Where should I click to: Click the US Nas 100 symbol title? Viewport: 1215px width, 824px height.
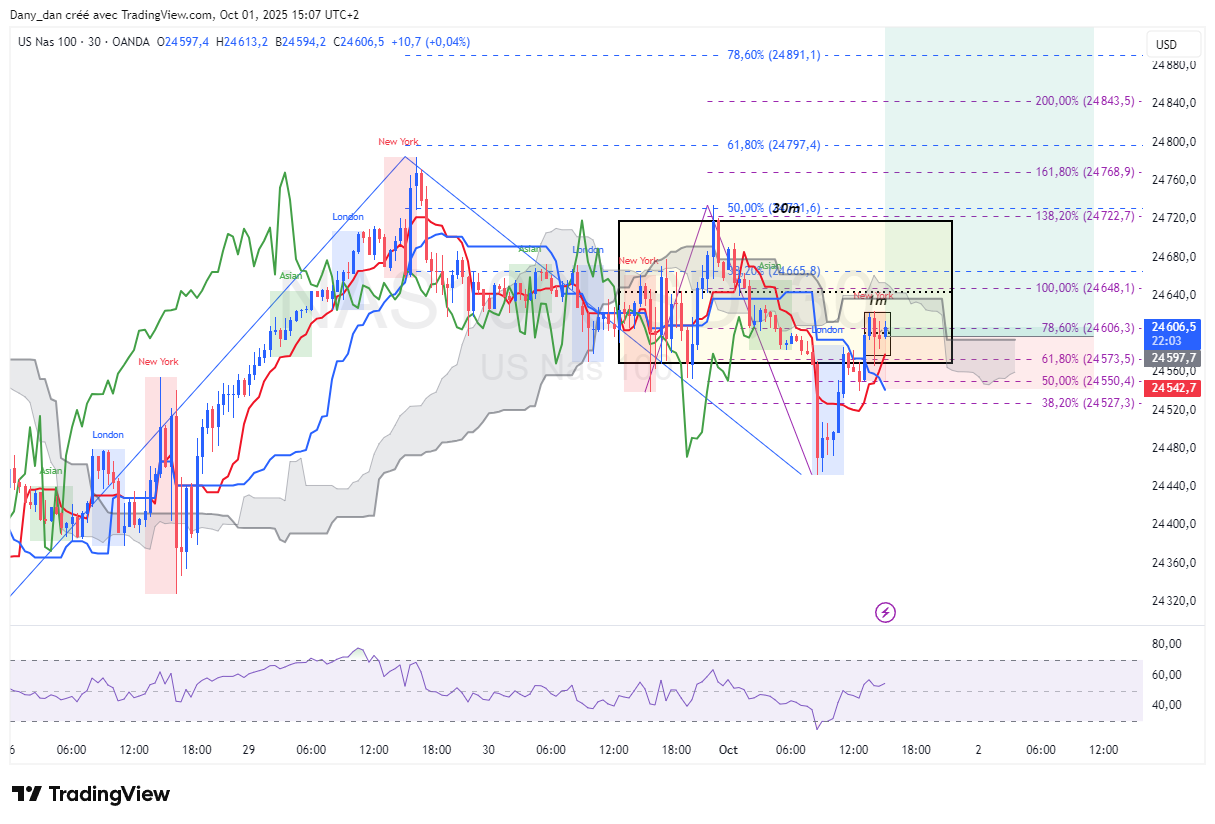[x=48, y=41]
